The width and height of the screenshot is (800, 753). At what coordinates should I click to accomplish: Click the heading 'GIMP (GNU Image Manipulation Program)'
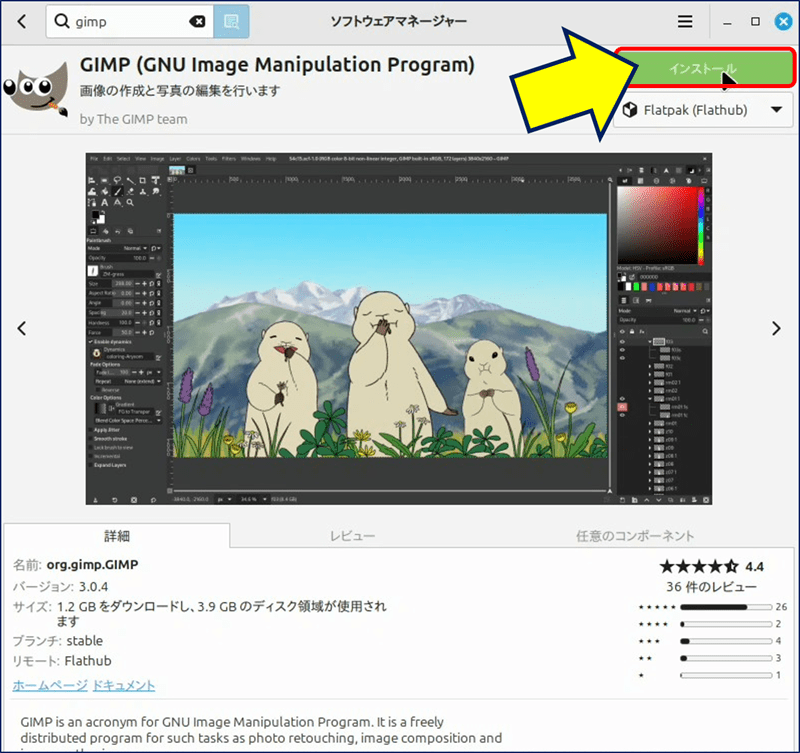point(277,65)
